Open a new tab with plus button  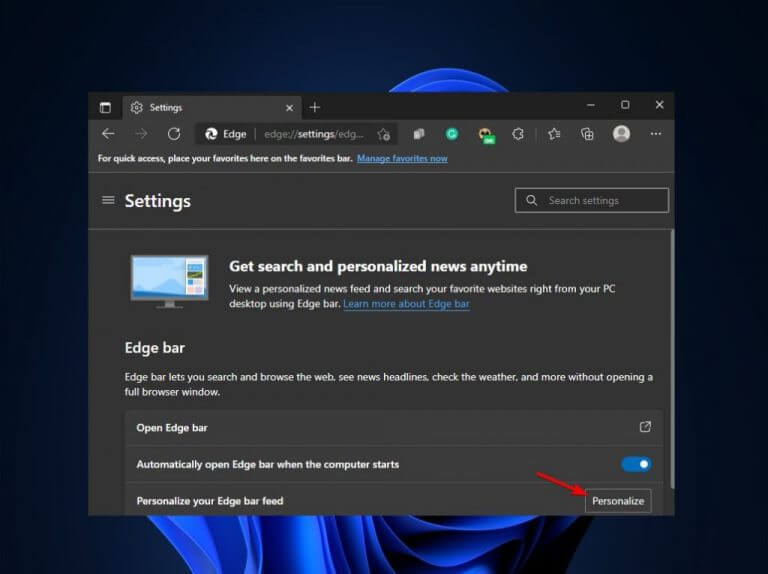click(314, 107)
